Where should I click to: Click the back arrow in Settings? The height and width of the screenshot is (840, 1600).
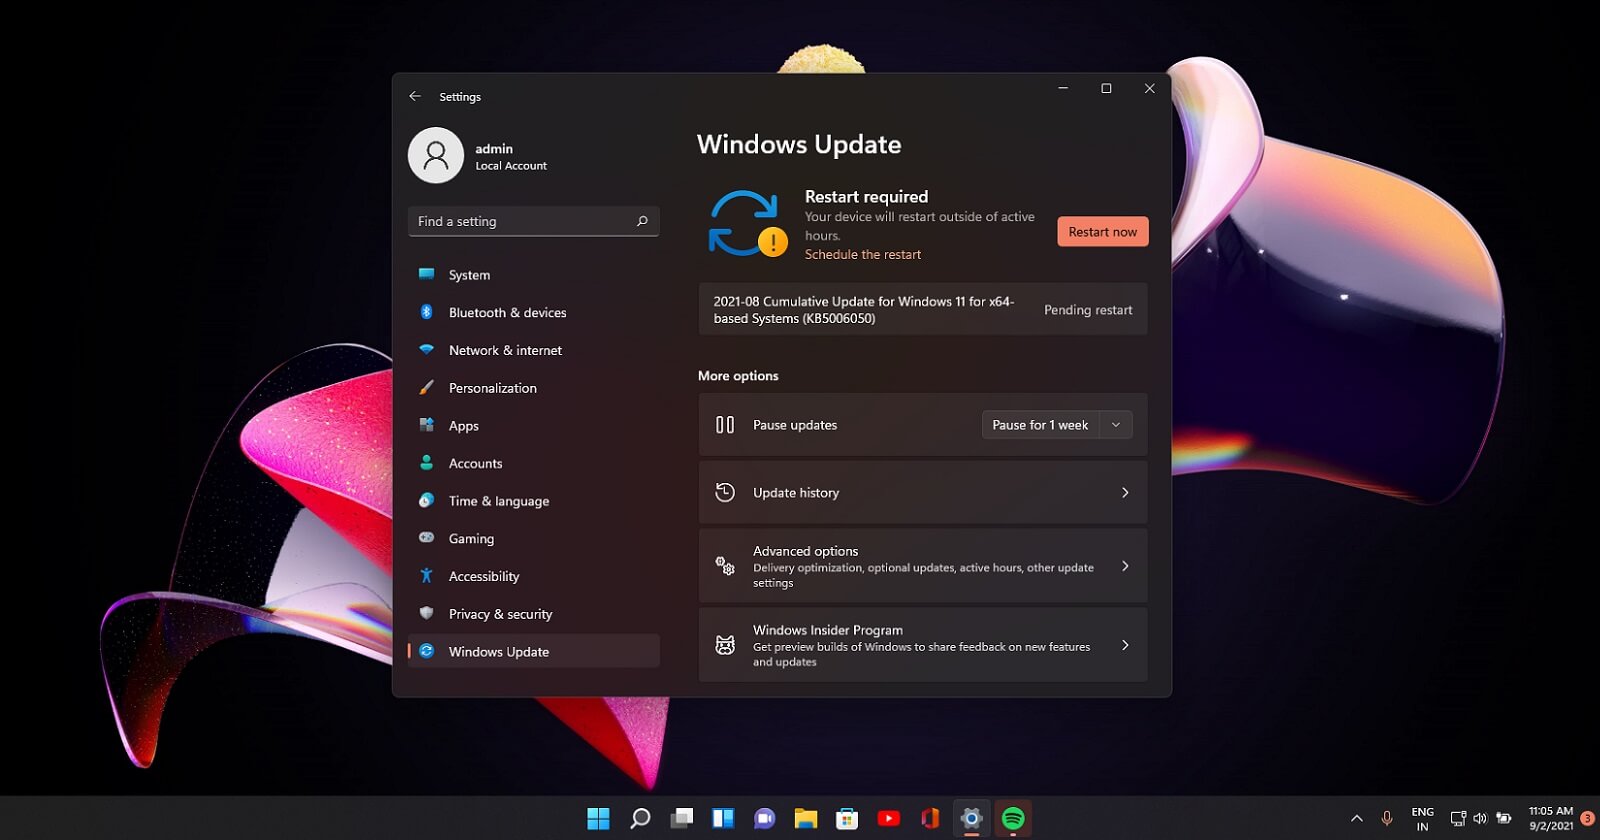[x=415, y=97]
